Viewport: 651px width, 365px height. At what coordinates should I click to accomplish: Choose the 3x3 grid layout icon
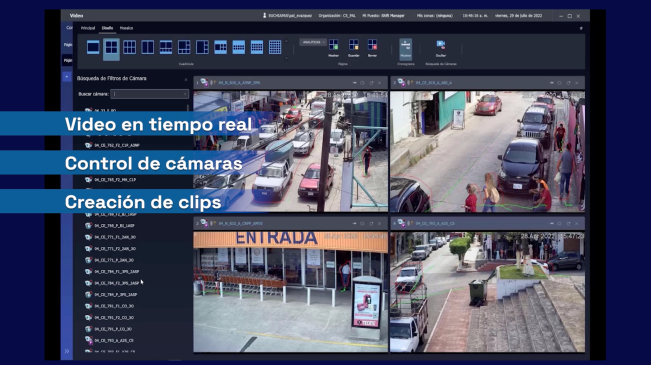click(130, 47)
